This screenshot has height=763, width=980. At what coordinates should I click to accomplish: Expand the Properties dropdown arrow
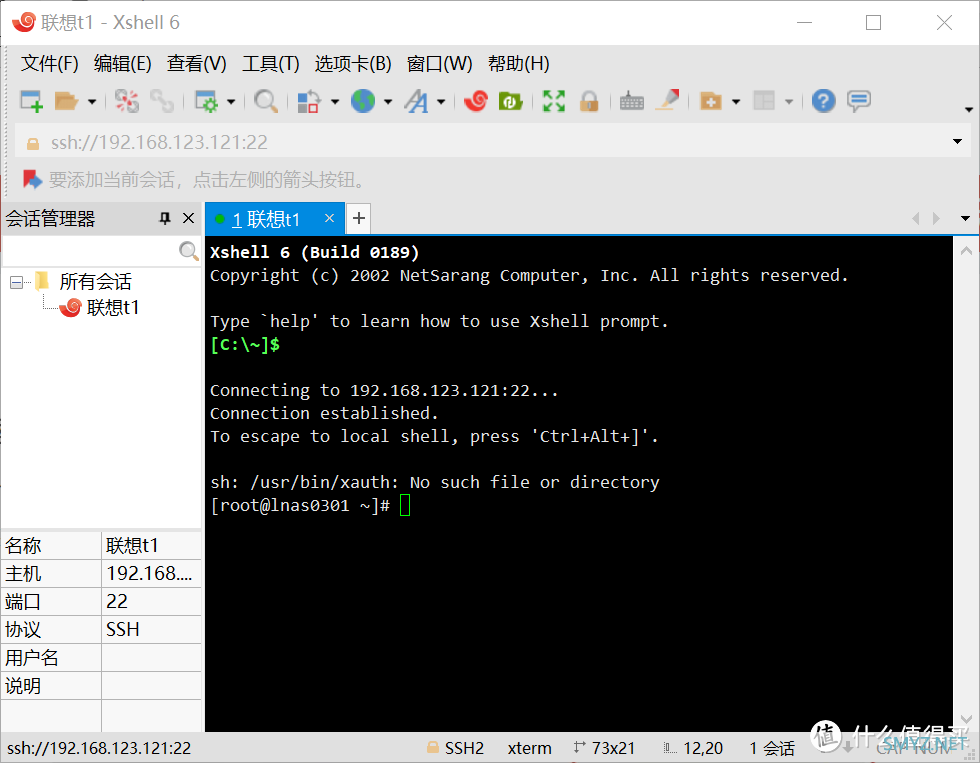231,101
